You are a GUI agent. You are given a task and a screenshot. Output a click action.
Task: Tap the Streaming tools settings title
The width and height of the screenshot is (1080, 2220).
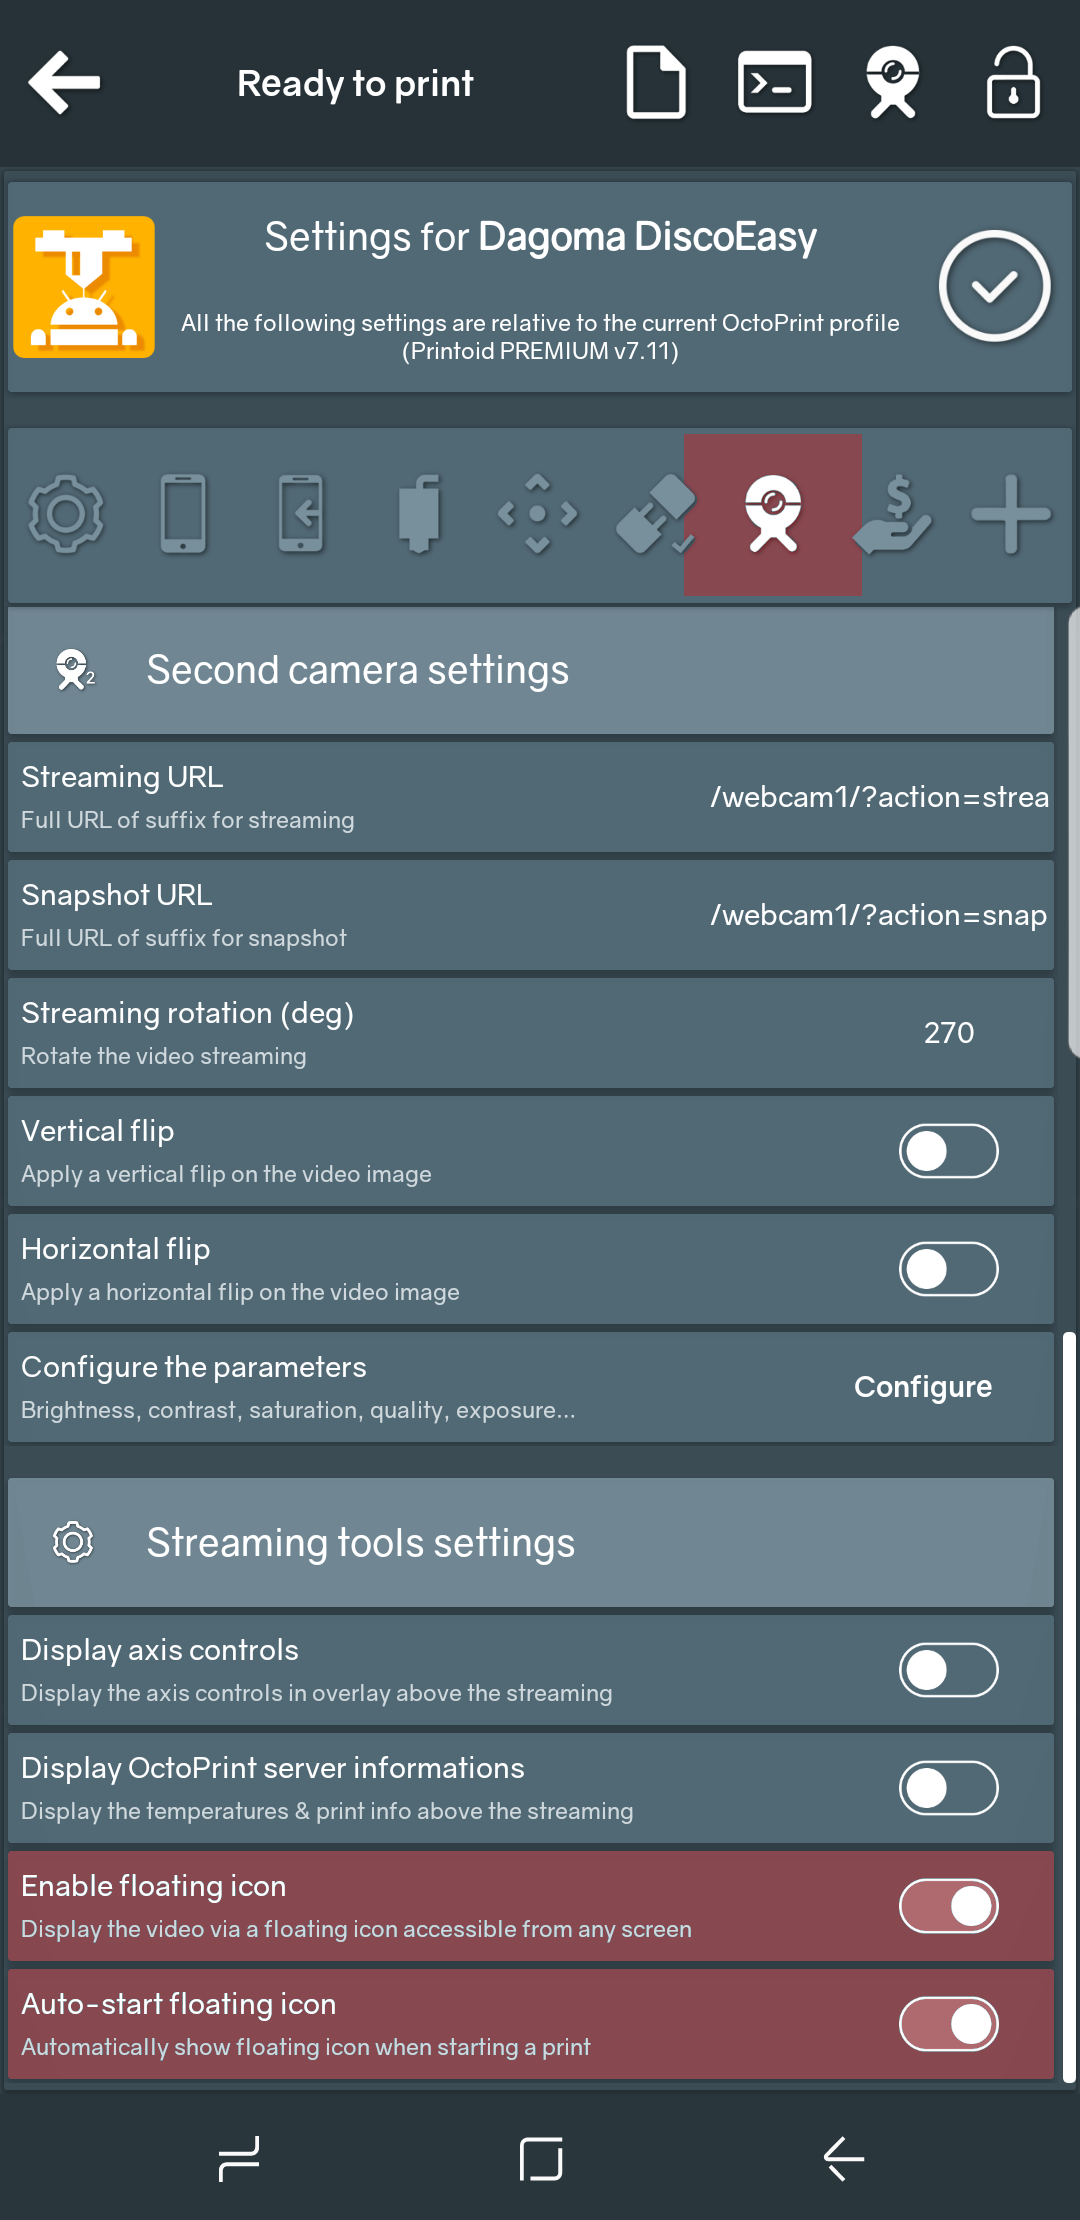[361, 1543]
